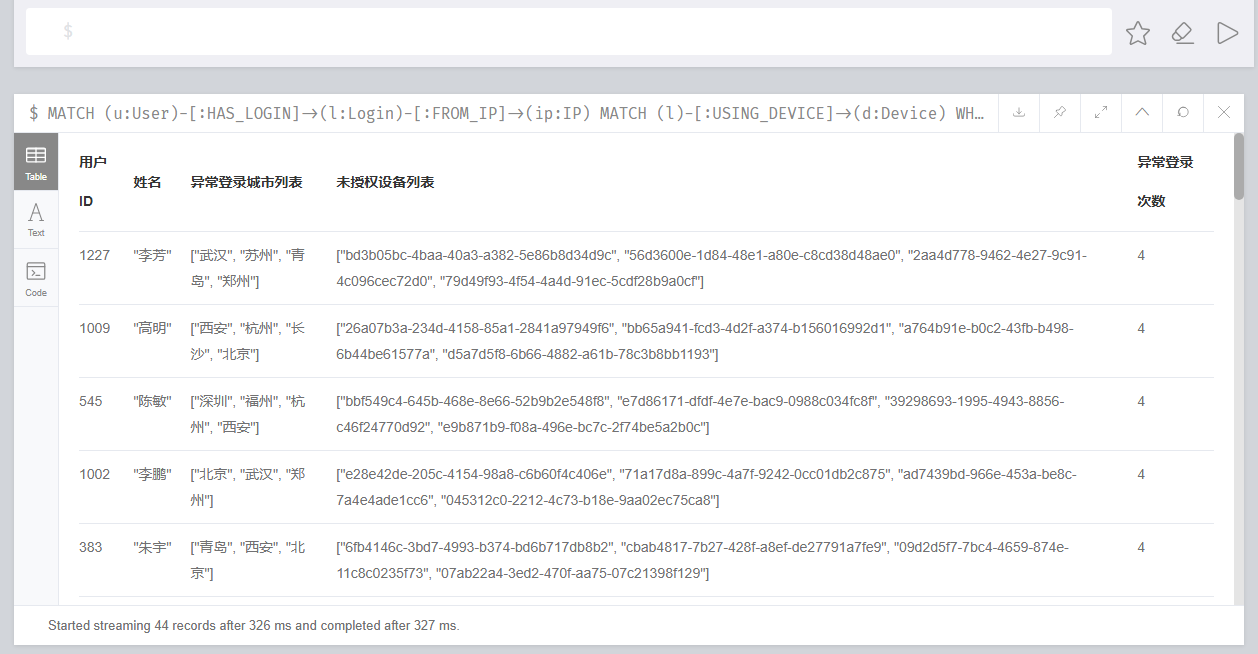This screenshot has width=1258, height=654.
Task: Click the name cell "陈敏"
Action: [x=152, y=402]
